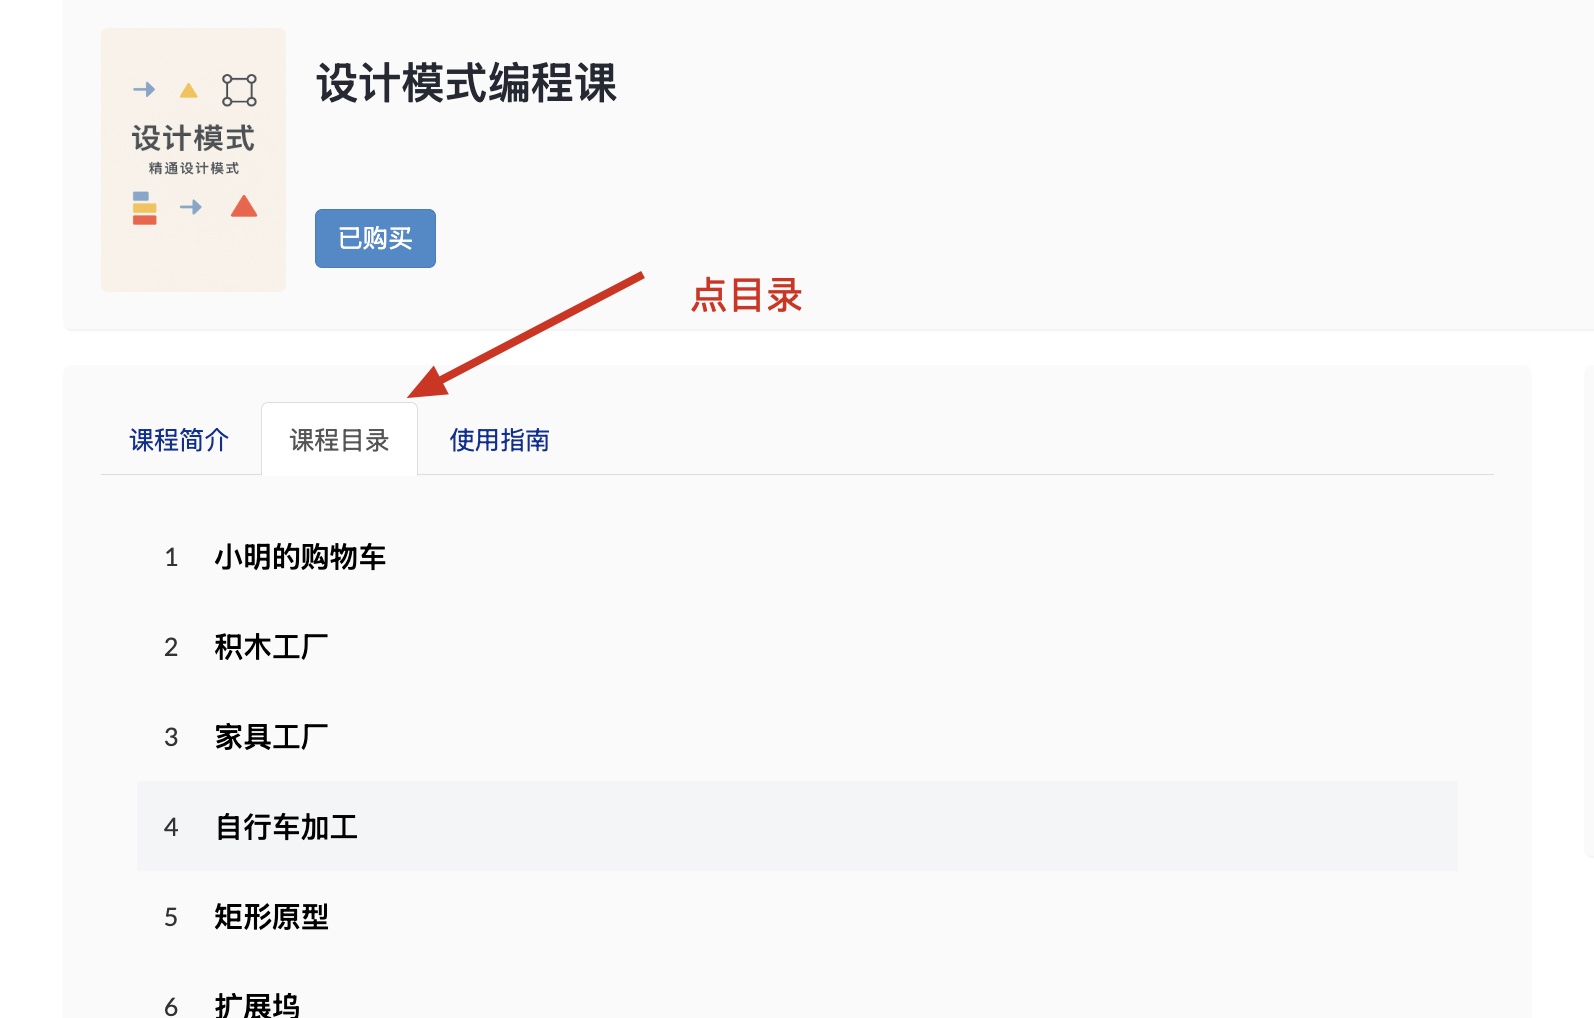Click the red 点目录 annotation text
This screenshot has width=1594, height=1018.
point(747,295)
